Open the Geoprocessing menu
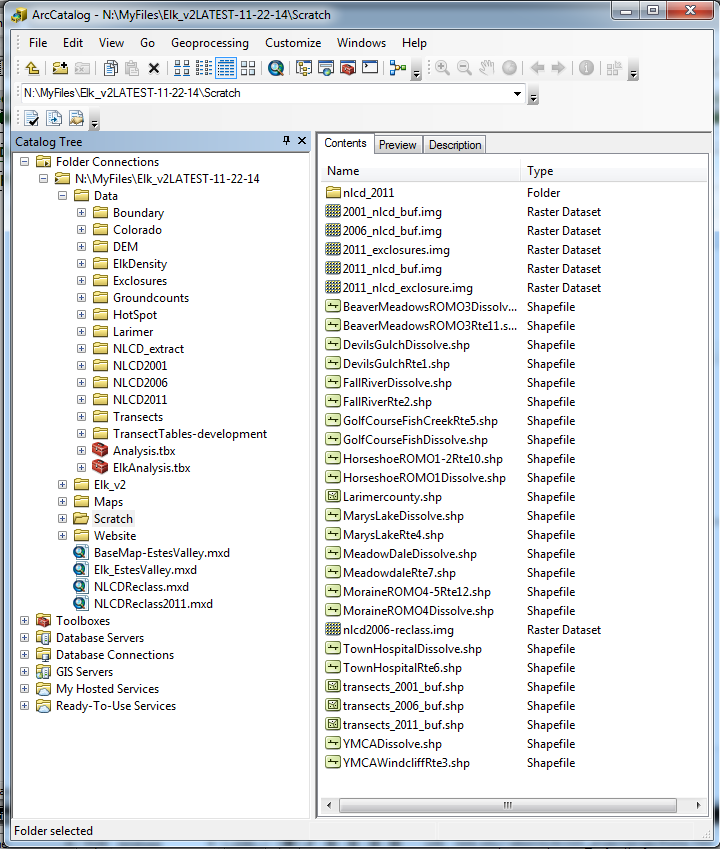The image size is (720, 849). click(209, 43)
